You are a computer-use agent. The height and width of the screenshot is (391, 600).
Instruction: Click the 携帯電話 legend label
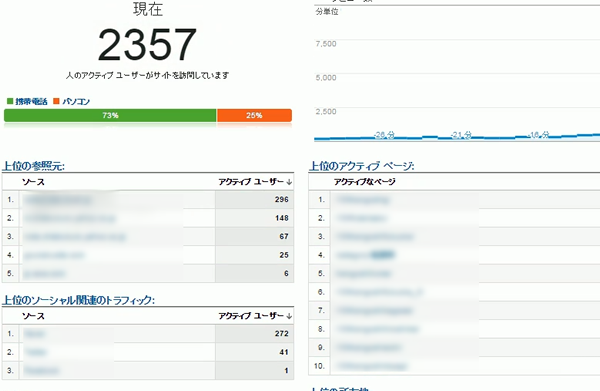pos(31,102)
